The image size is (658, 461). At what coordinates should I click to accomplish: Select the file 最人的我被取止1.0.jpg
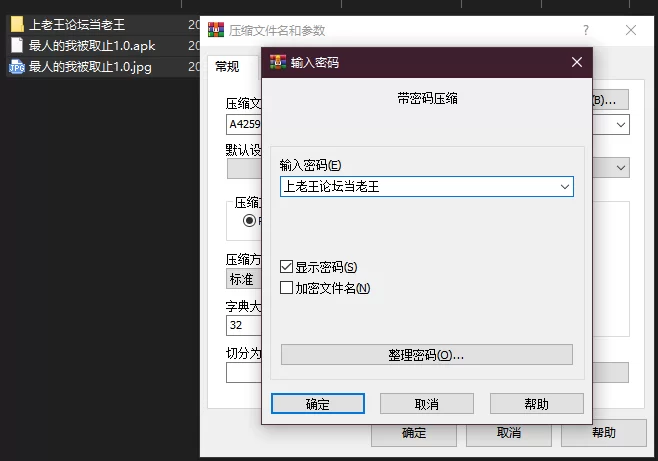click(x=103, y=67)
